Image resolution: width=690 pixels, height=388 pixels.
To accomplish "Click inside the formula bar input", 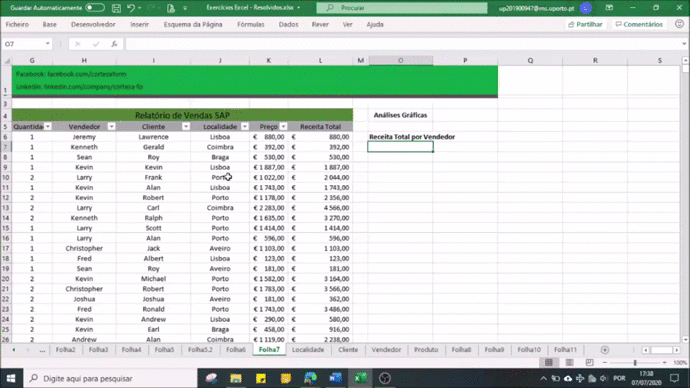I will (402, 44).
